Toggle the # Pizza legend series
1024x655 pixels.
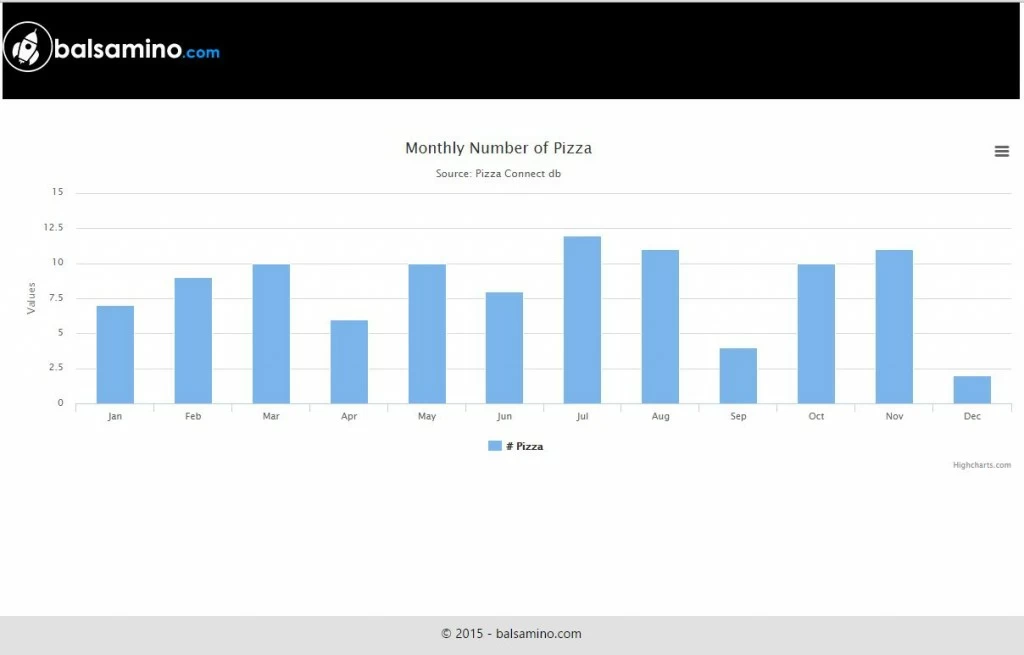pyautogui.click(x=515, y=446)
